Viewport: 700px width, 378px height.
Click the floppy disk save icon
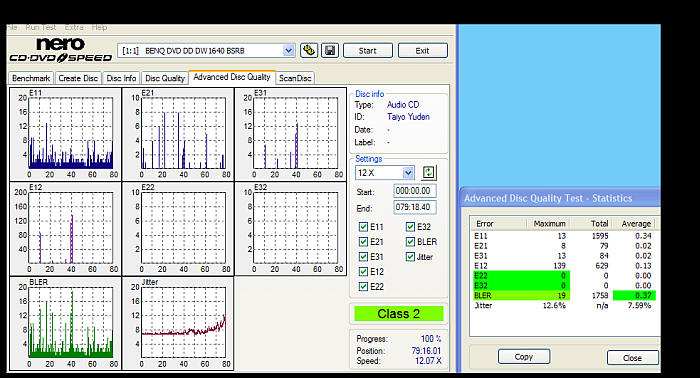(x=330, y=50)
